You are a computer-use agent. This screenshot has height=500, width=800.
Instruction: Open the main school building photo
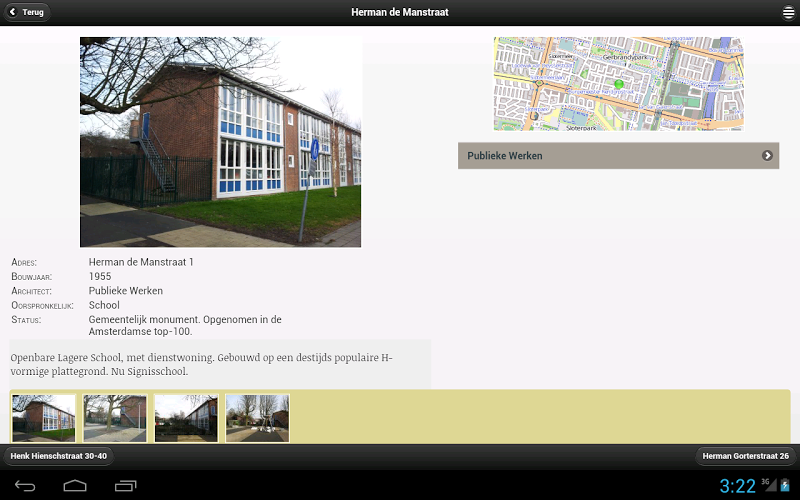(220, 142)
